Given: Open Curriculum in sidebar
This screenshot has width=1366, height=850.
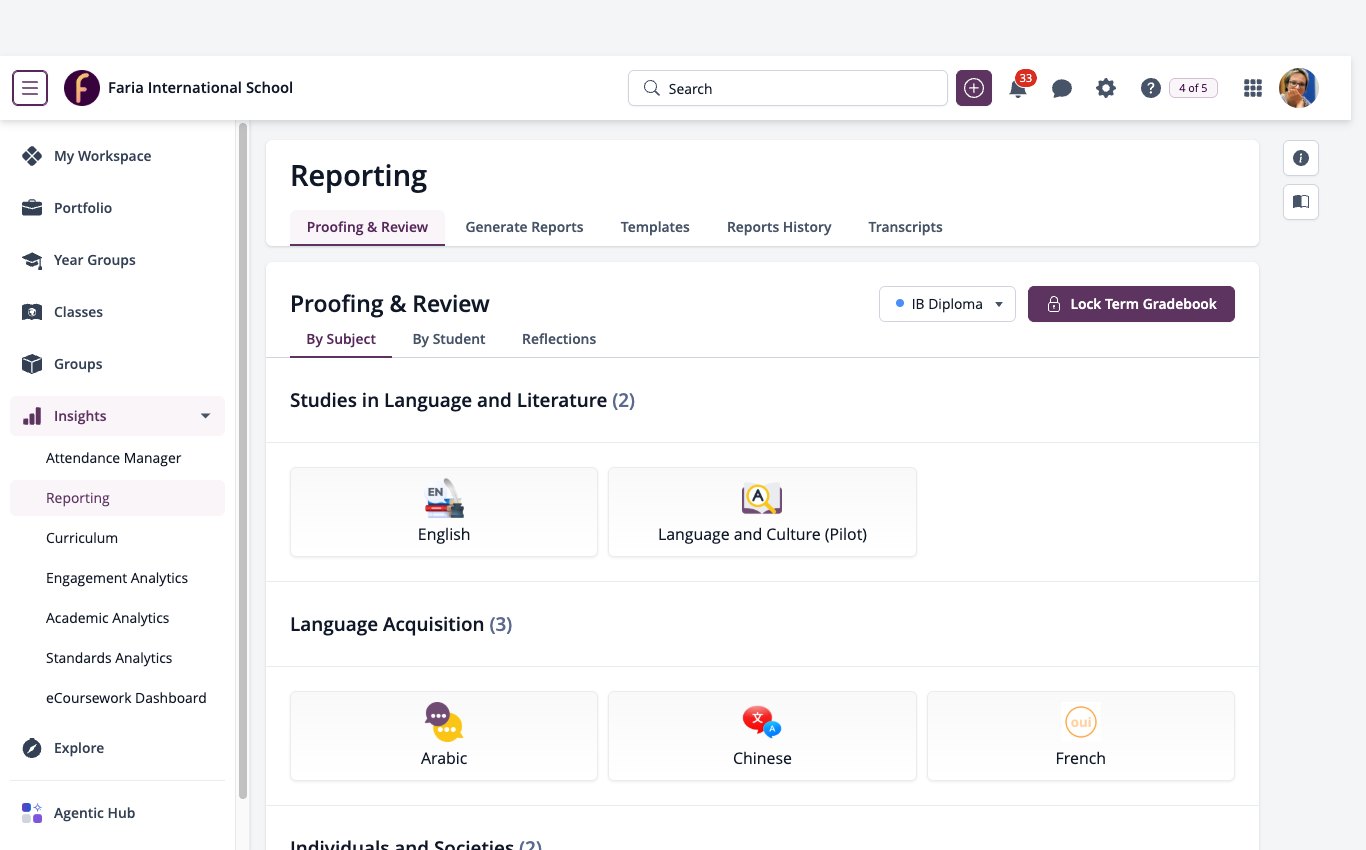Looking at the screenshot, I should click(x=117, y=538).
